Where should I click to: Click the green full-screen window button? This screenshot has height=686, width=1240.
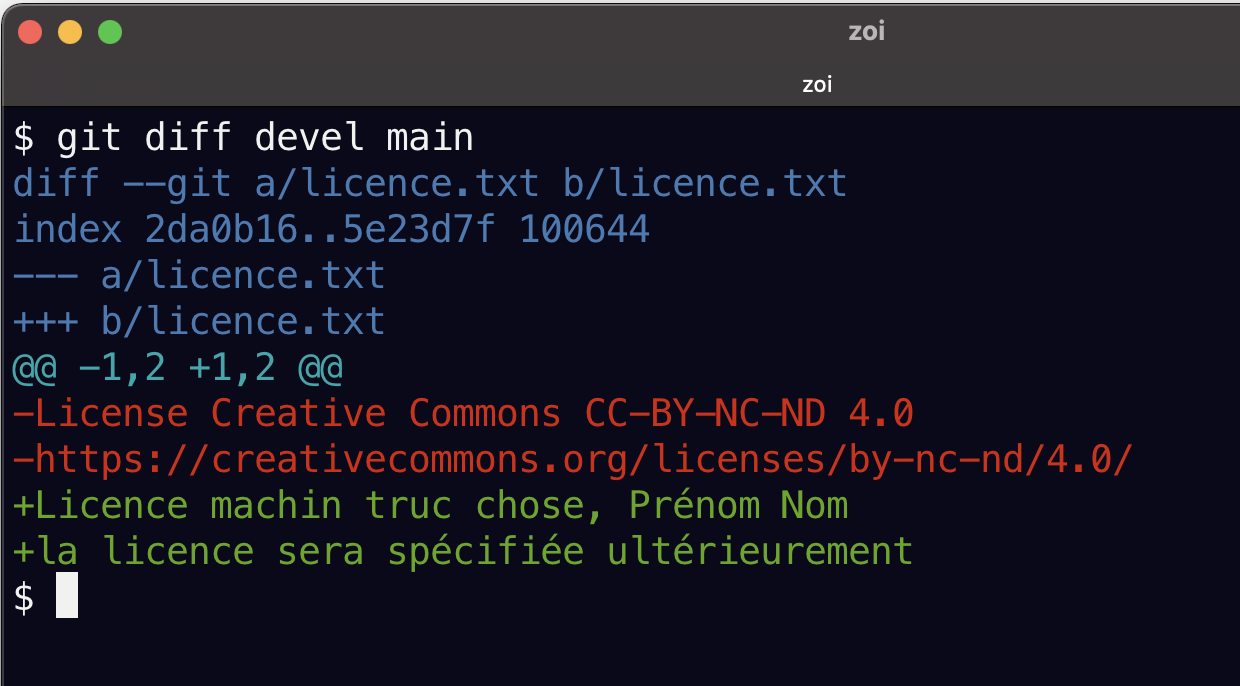pos(110,32)
